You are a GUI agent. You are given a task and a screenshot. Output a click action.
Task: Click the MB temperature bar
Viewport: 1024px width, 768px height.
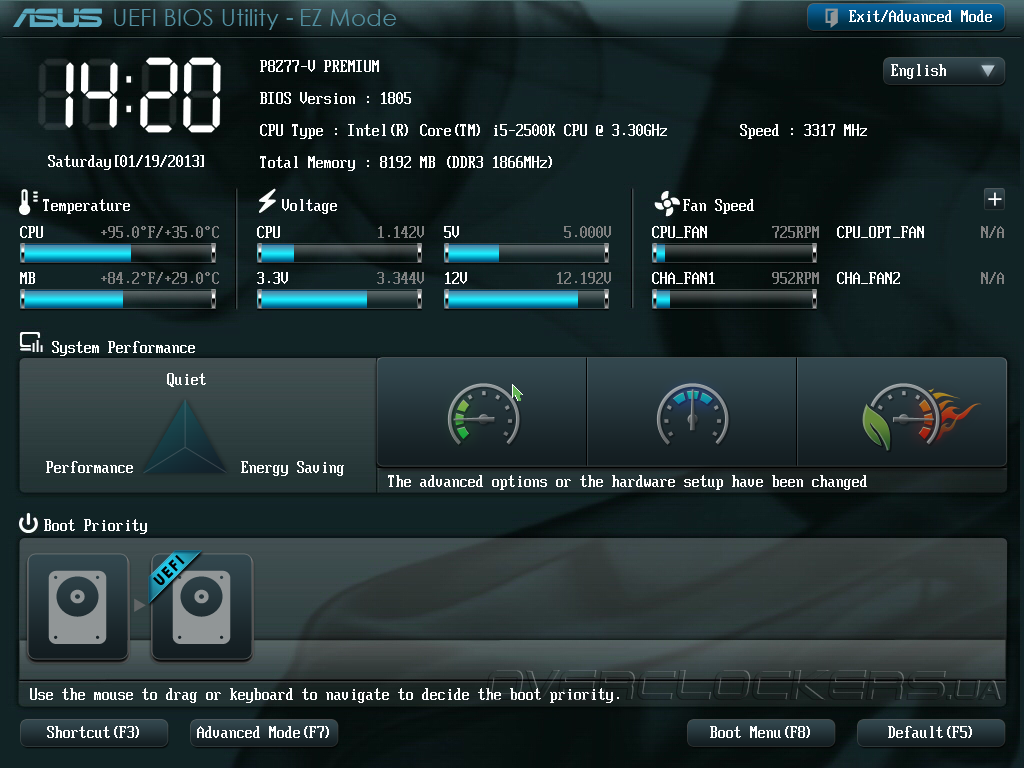click(118, 299)
